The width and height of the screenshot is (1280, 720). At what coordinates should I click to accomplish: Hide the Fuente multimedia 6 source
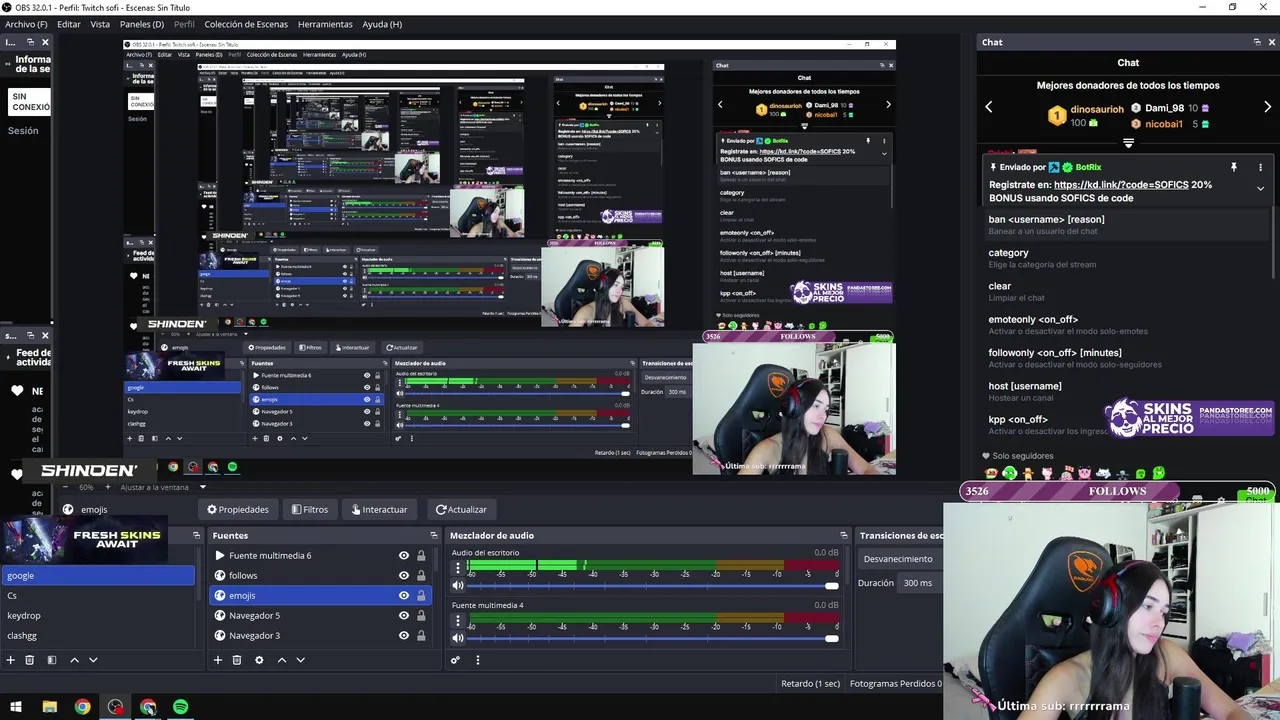click(404, 556)
